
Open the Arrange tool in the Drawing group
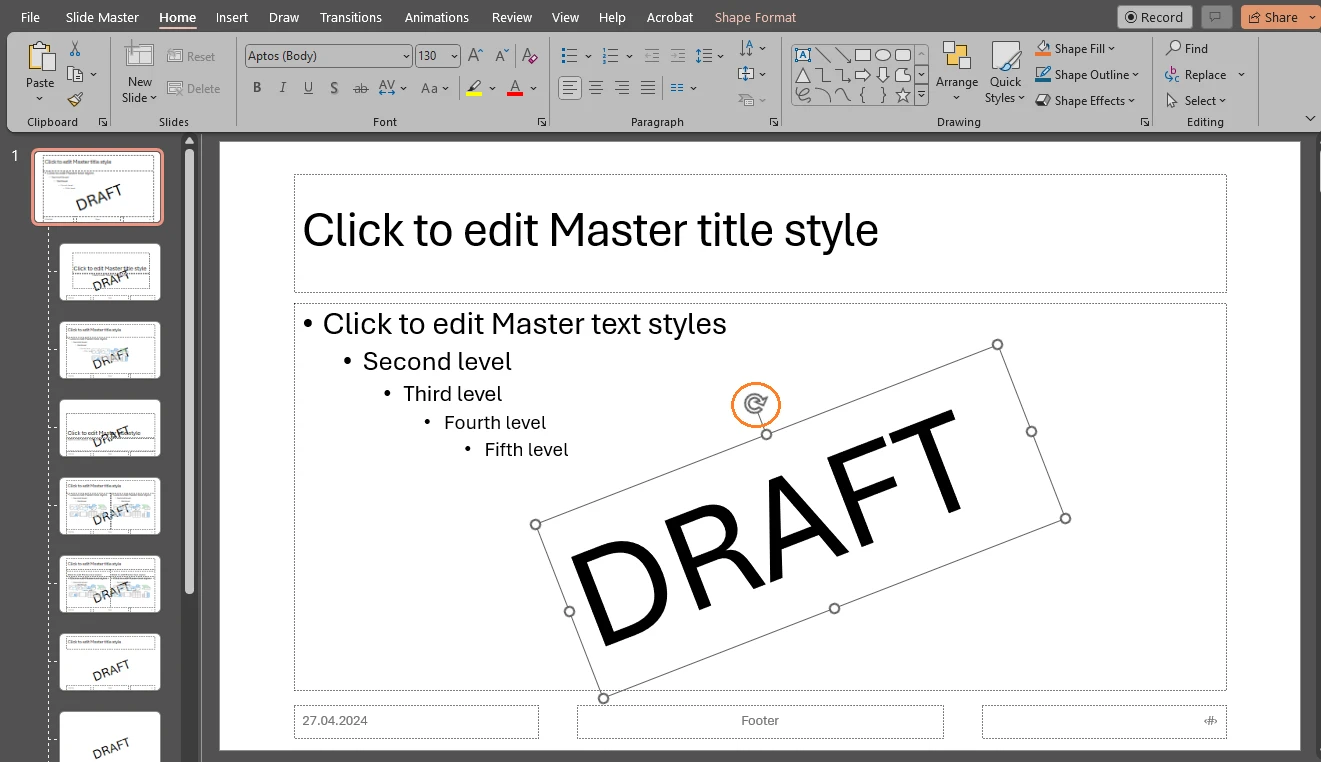pos(957,71)
